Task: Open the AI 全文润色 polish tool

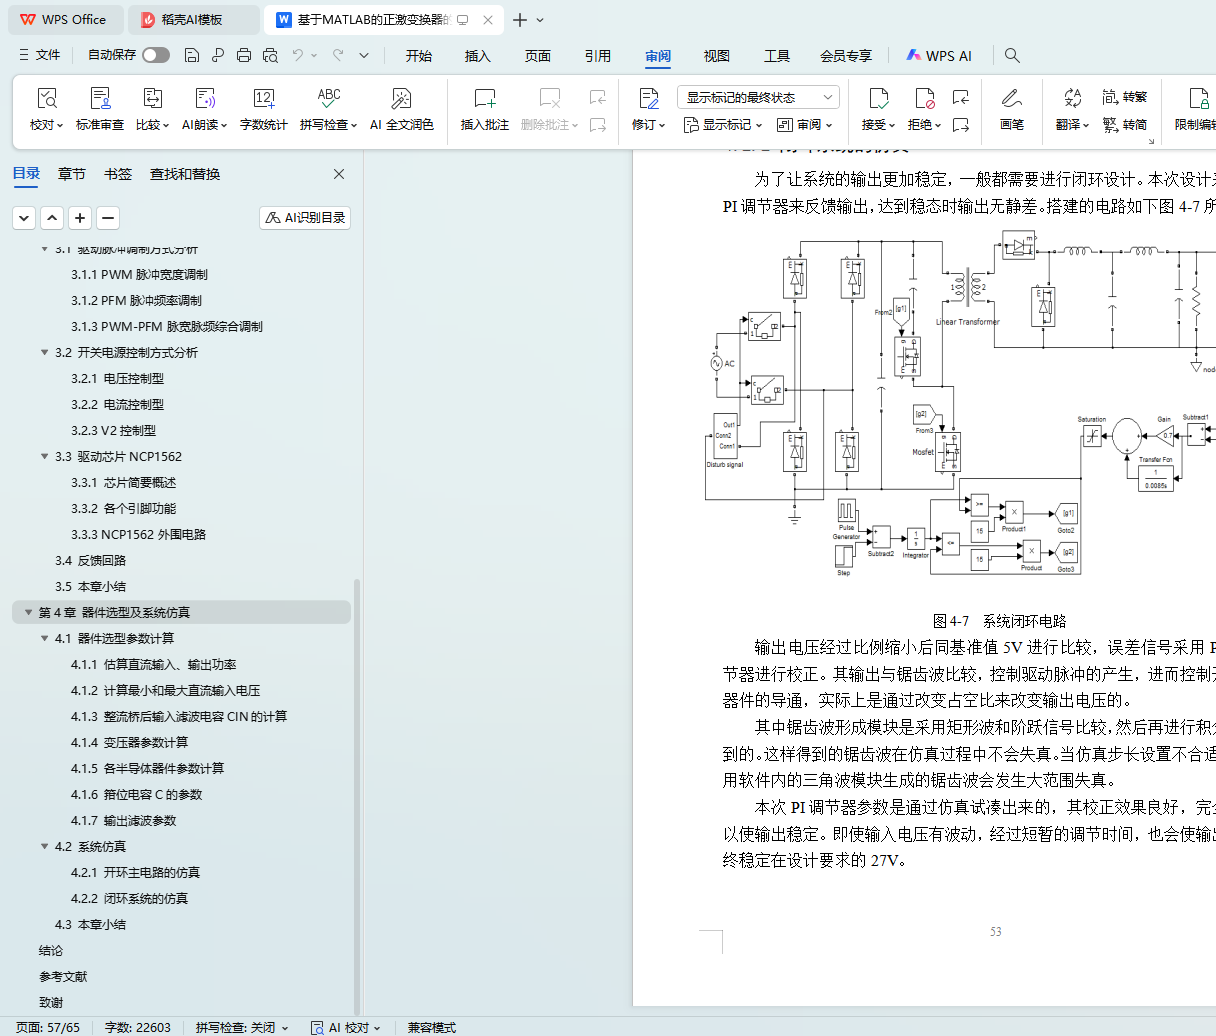Action: click(x=401, y=99)
